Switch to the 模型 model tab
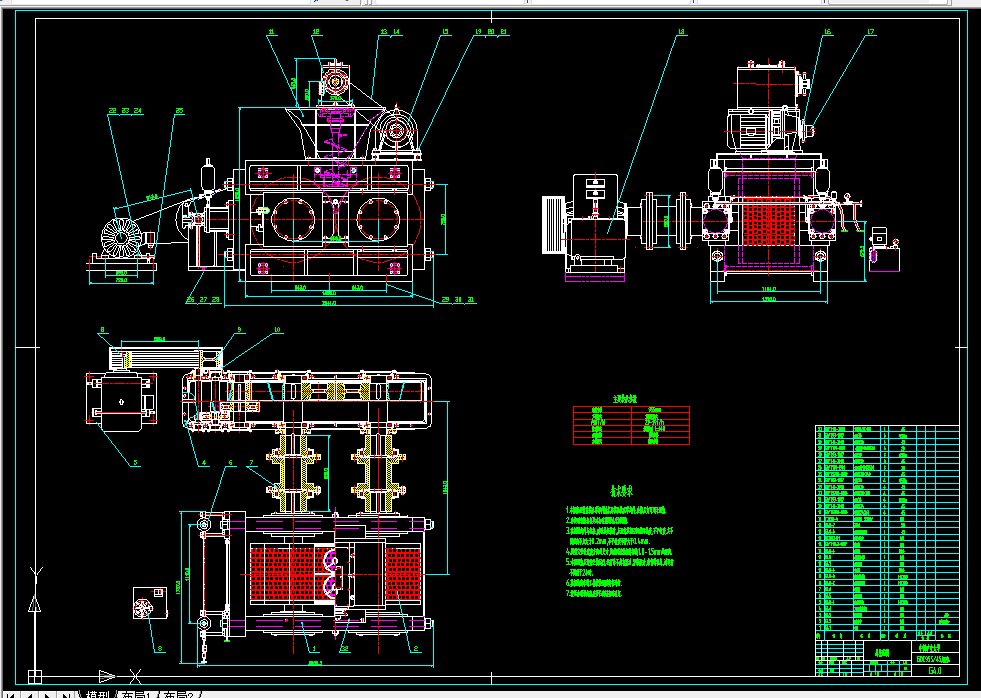Viewport: 981px width, 698px height. coord(98,695)
